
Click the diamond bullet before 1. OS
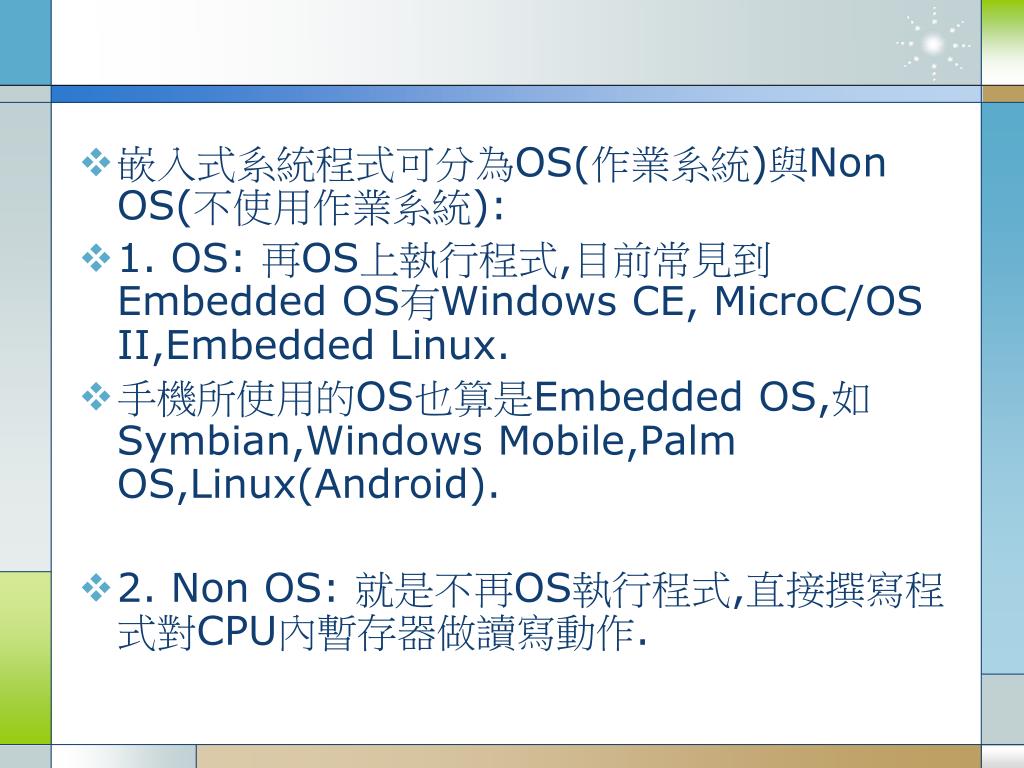(x=95, y=258)
